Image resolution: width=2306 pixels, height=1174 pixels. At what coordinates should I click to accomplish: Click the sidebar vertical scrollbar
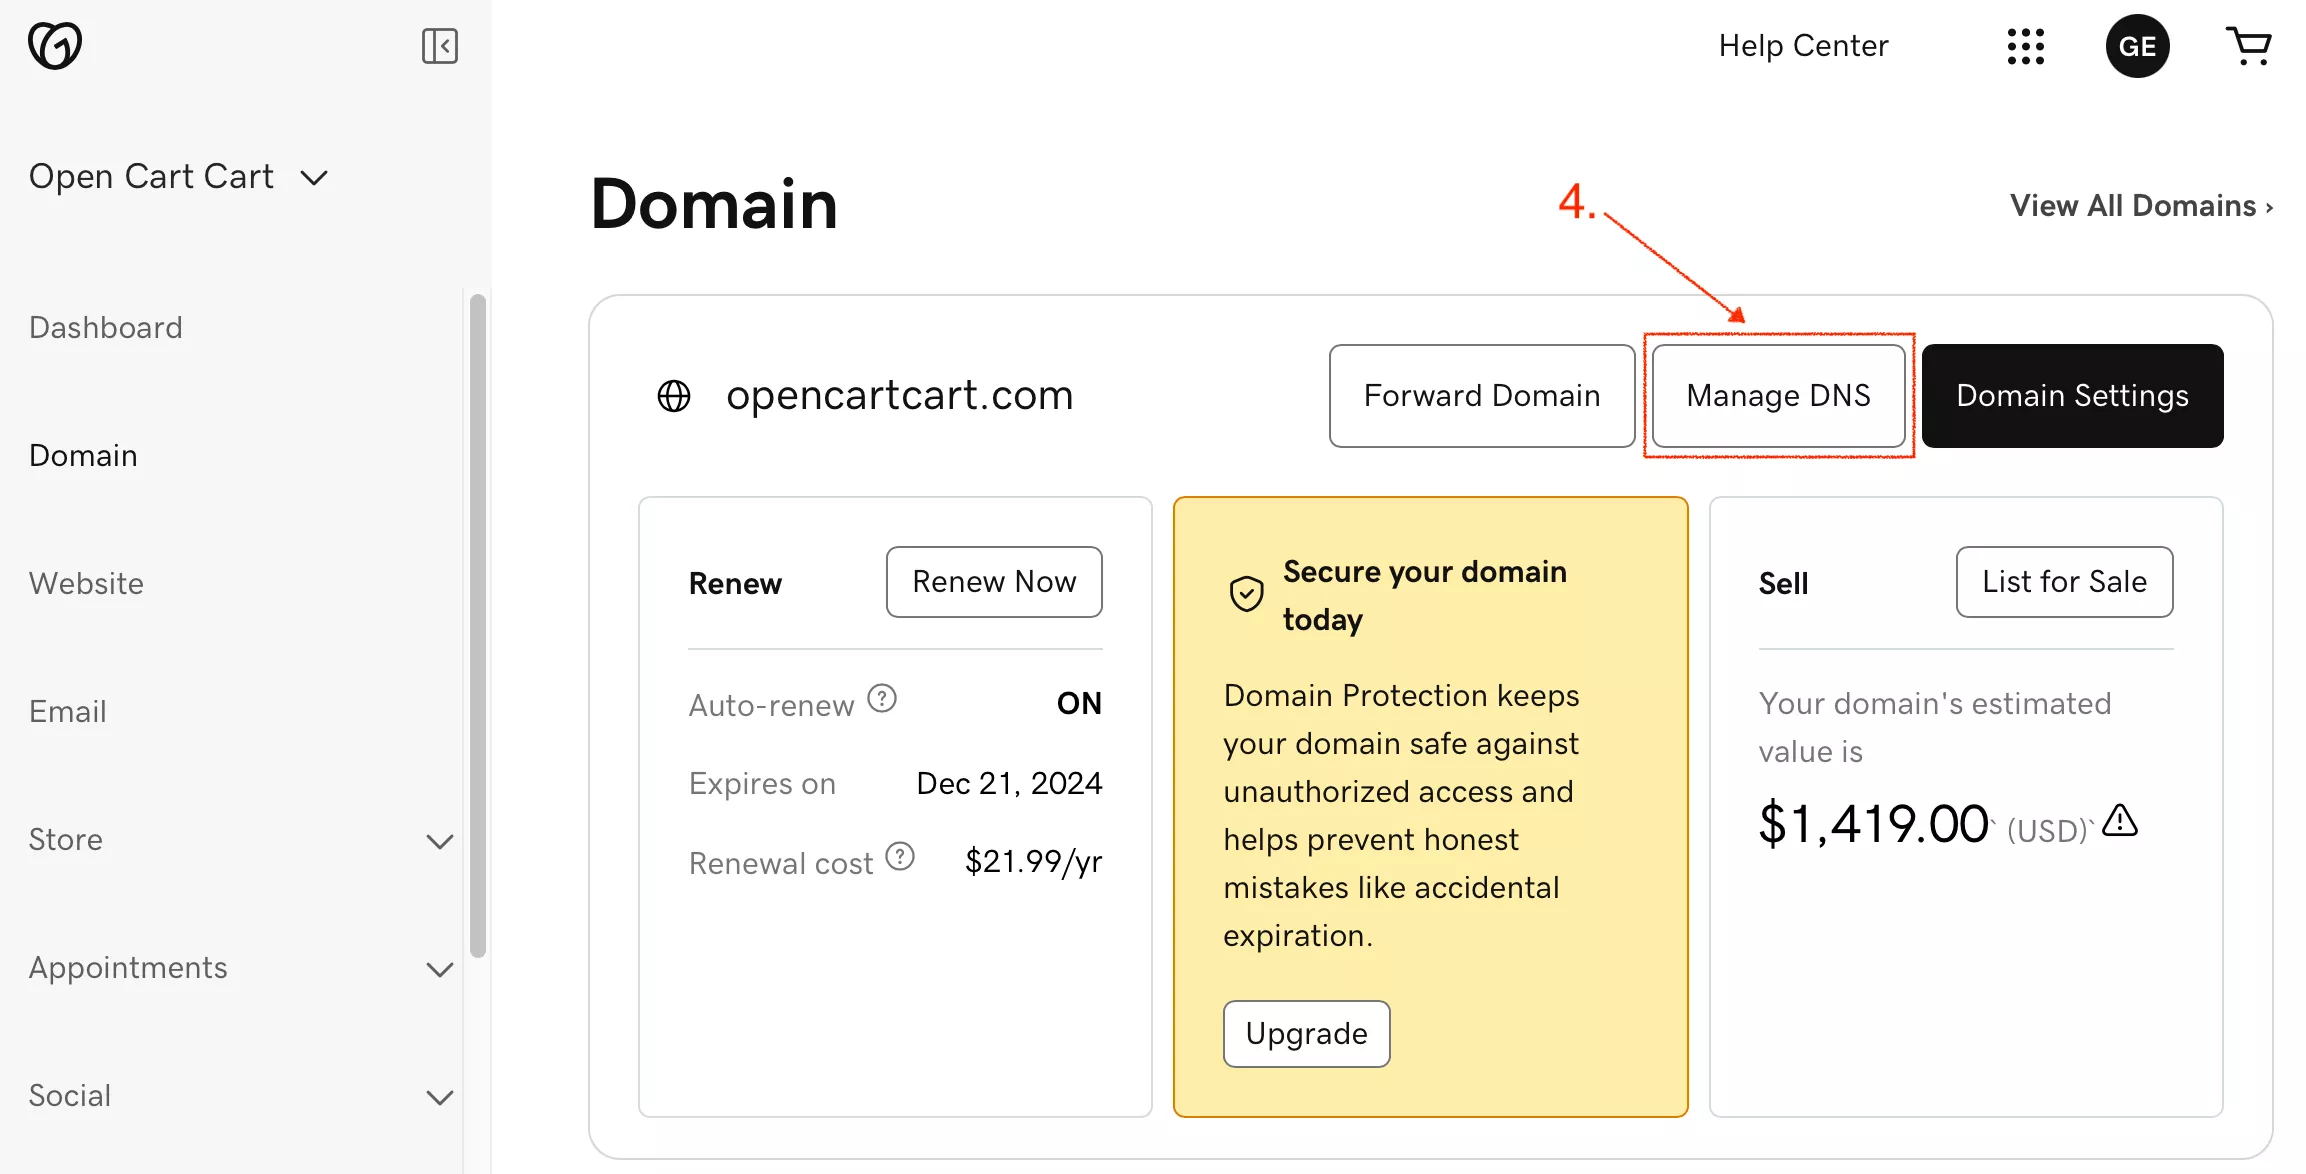coord(478,625)
